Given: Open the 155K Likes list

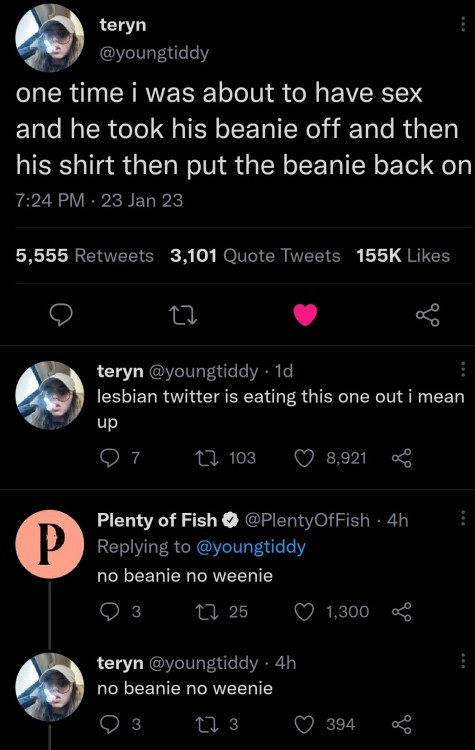Looking at the screenshot, I should tap(403, 255).
